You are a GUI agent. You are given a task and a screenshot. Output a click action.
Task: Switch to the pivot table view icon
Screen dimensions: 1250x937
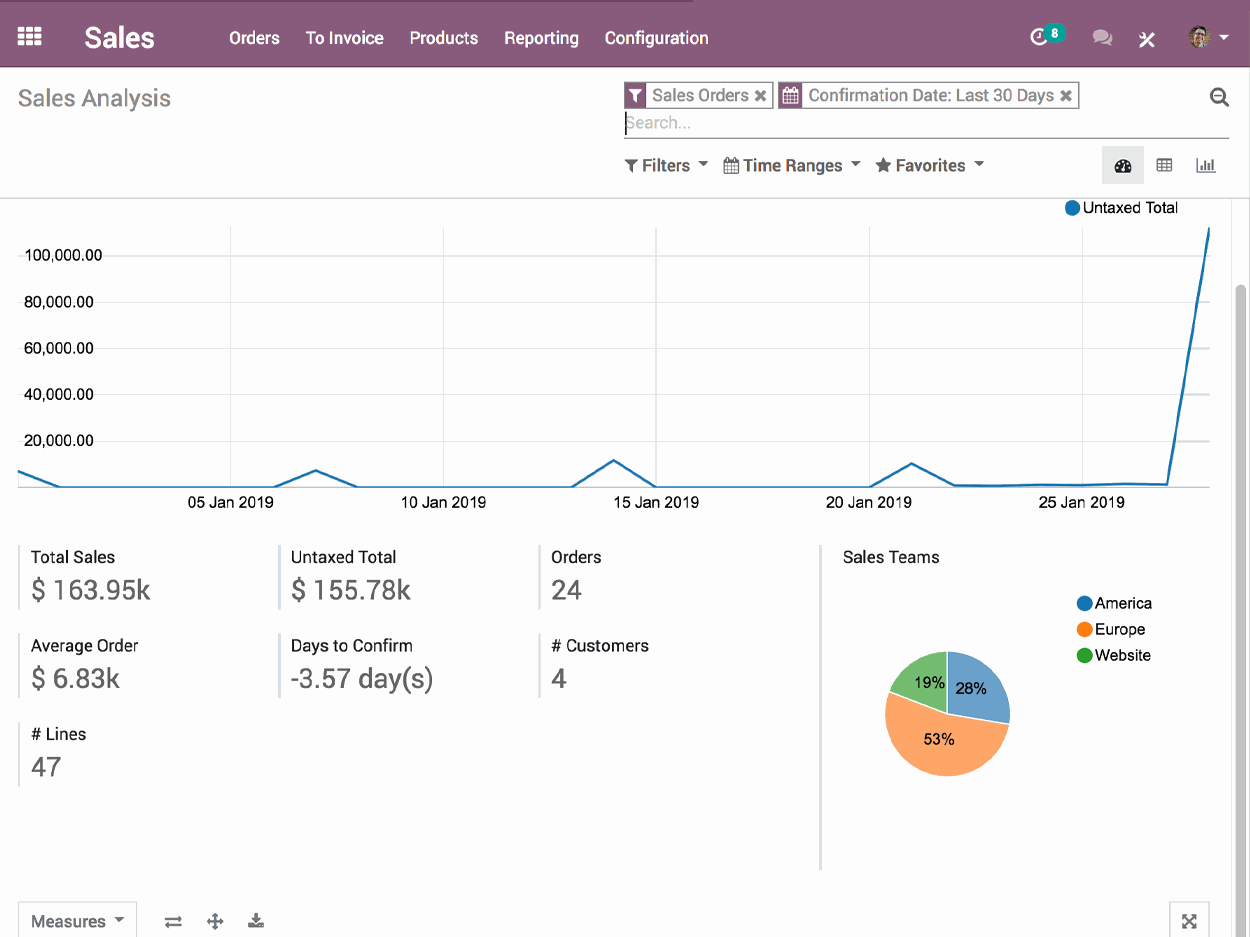pos(1164,166)
